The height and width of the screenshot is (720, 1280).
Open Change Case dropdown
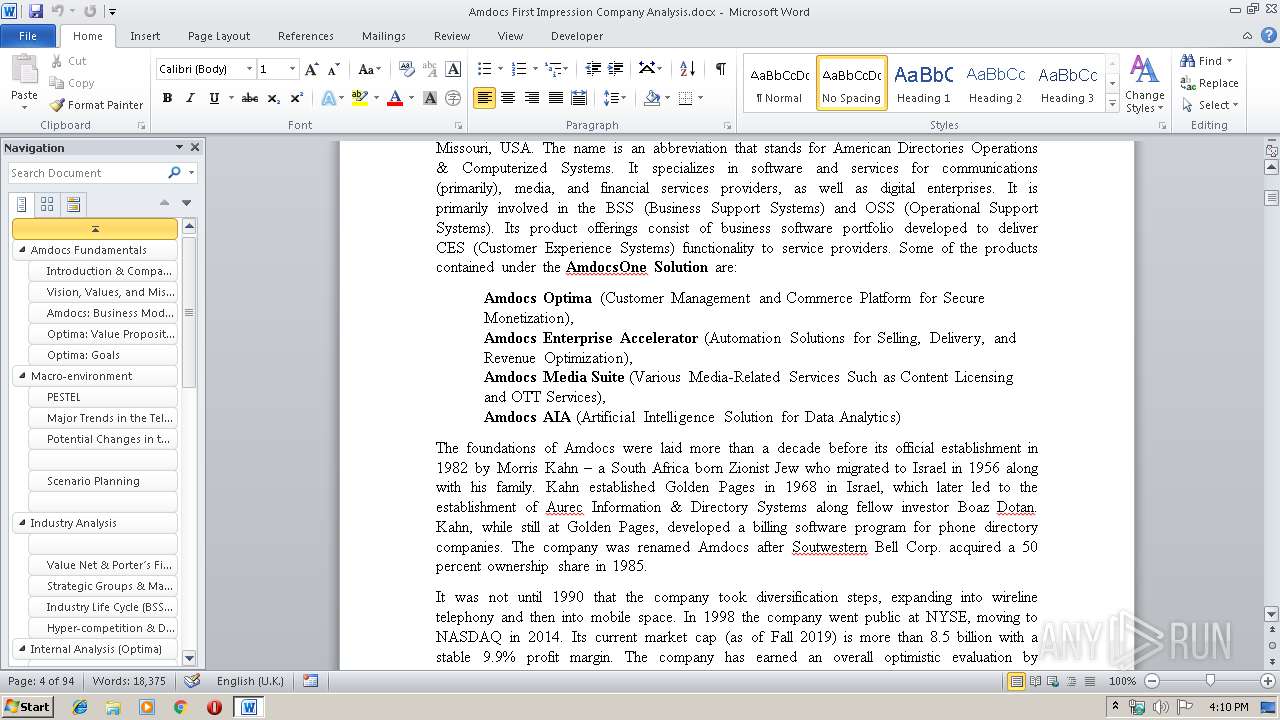click(x=369, y=69)
